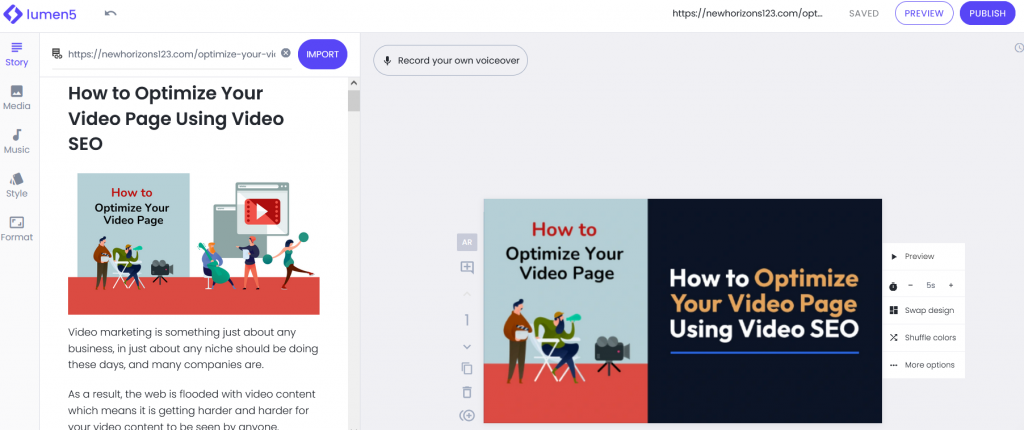The width and height of the screenshot is (1024, 430).
Task: Open More options for scene
Action: [922, 365]
